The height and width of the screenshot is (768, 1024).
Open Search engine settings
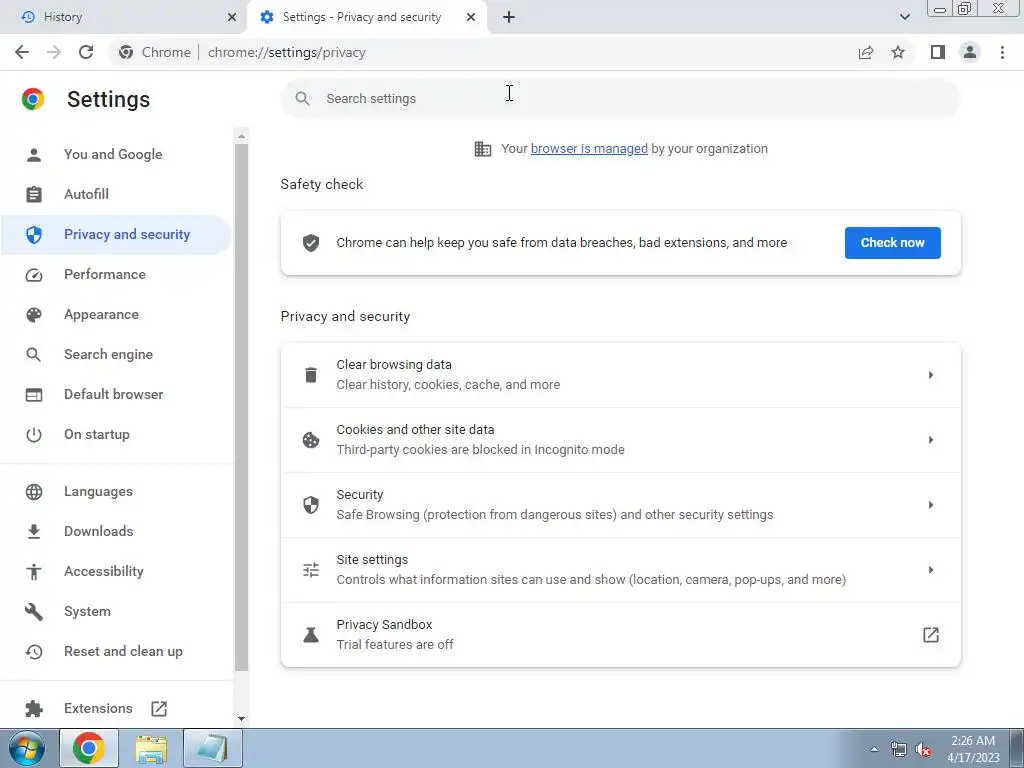pyautogui.click(x=116, y=355)
